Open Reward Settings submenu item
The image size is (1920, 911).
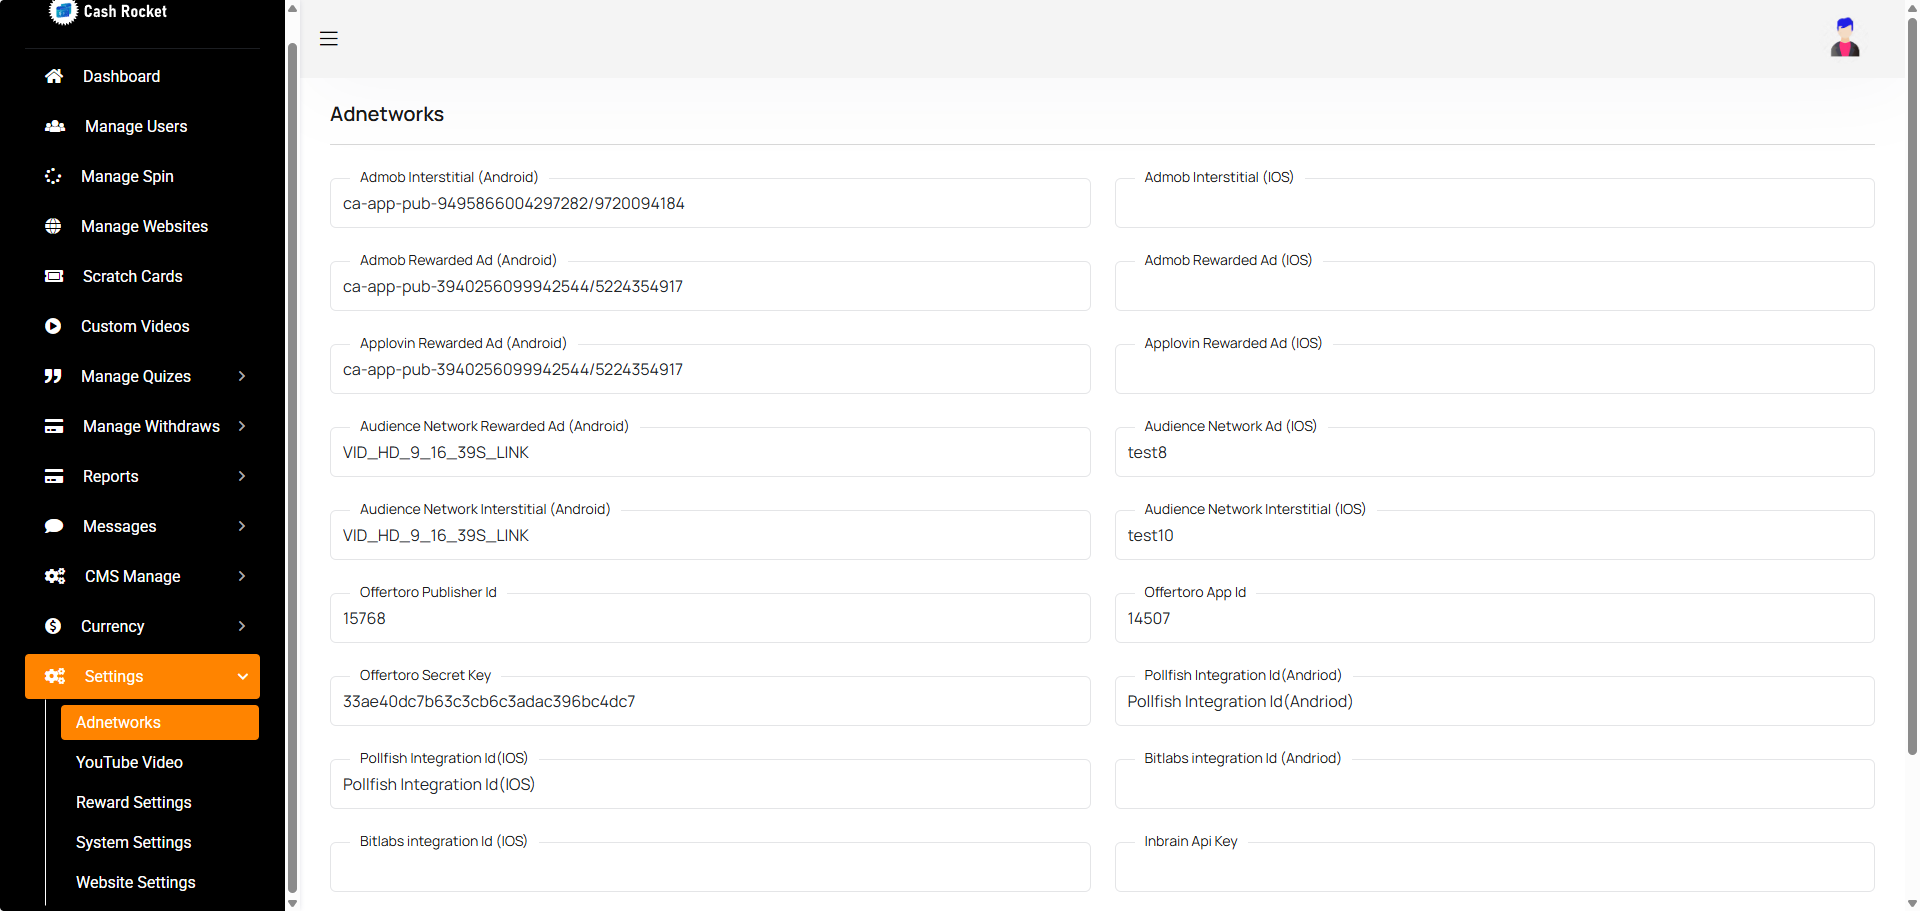[133, 802]
